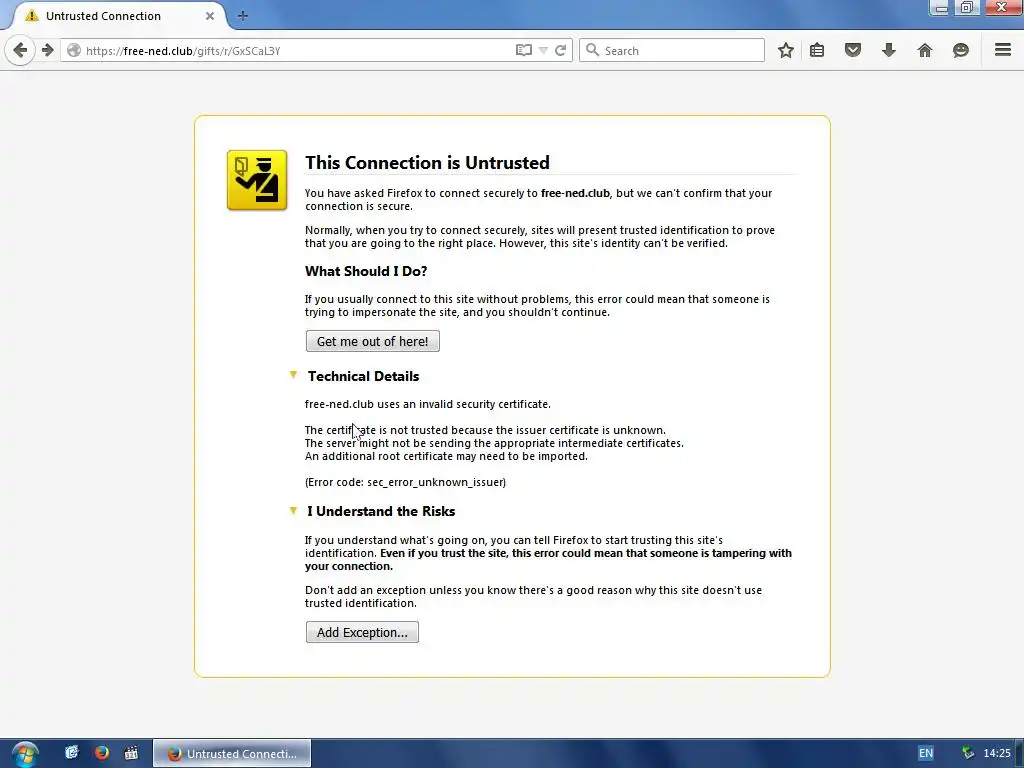This screenshot has width=1024, height=768.
Task: Open the address bar history dropdown arrow
Action: coord(543,50)
